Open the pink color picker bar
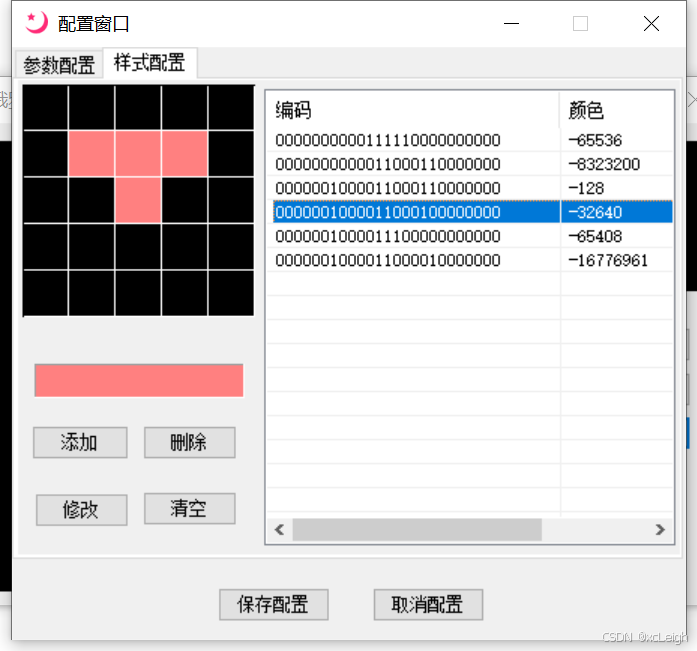The height and width of the screenshot is (651, 697). [x=139, y=380]
